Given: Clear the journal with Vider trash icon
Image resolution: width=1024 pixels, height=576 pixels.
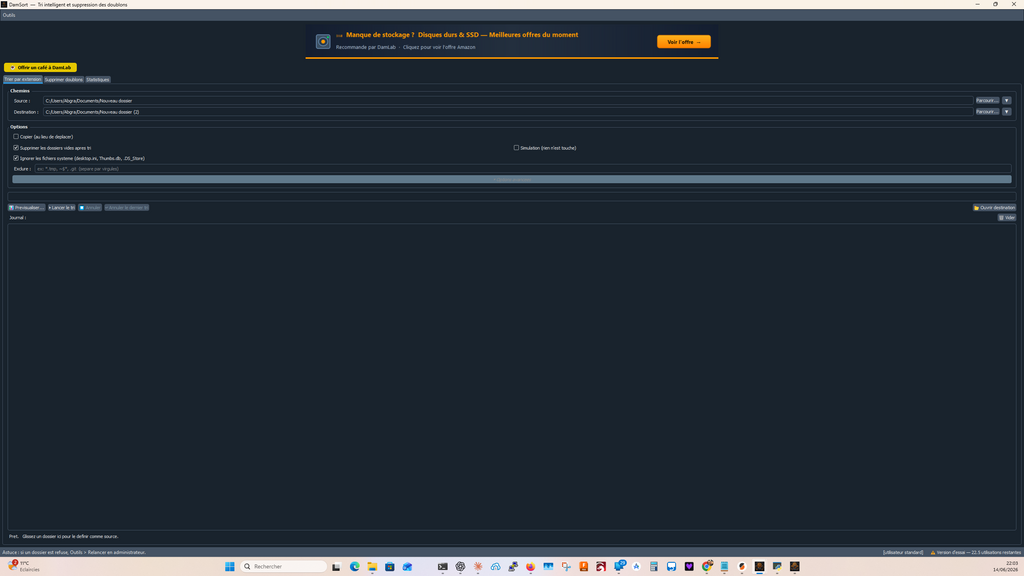Looking at the screenshot, I should coord(1001,217).
